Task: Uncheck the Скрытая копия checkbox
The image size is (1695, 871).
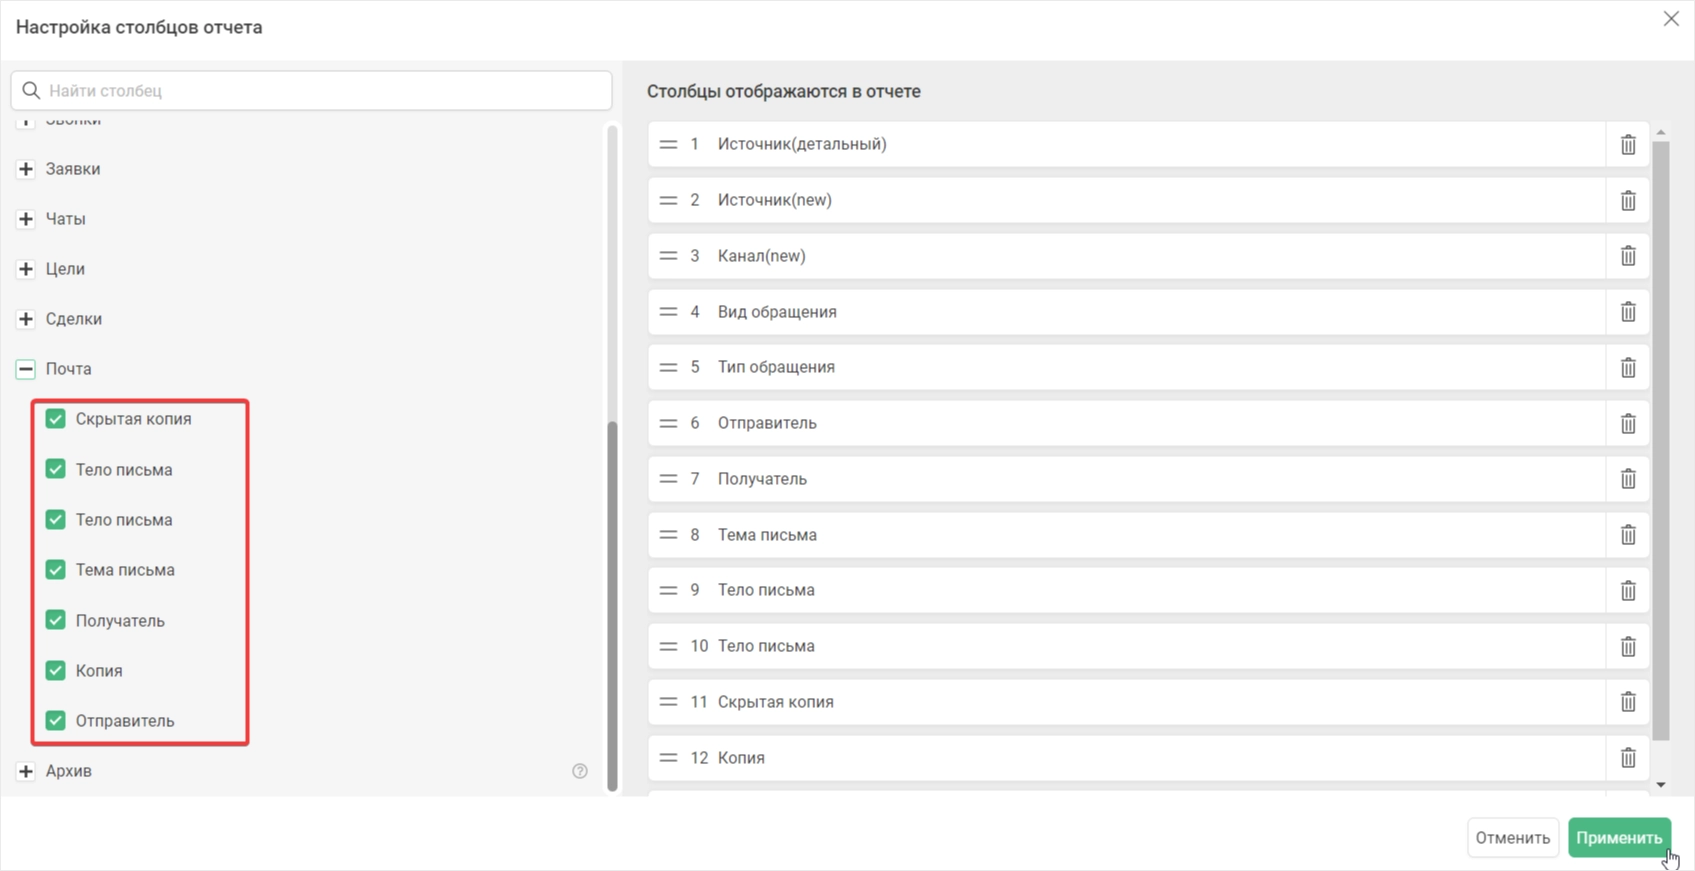Action: 56,419
